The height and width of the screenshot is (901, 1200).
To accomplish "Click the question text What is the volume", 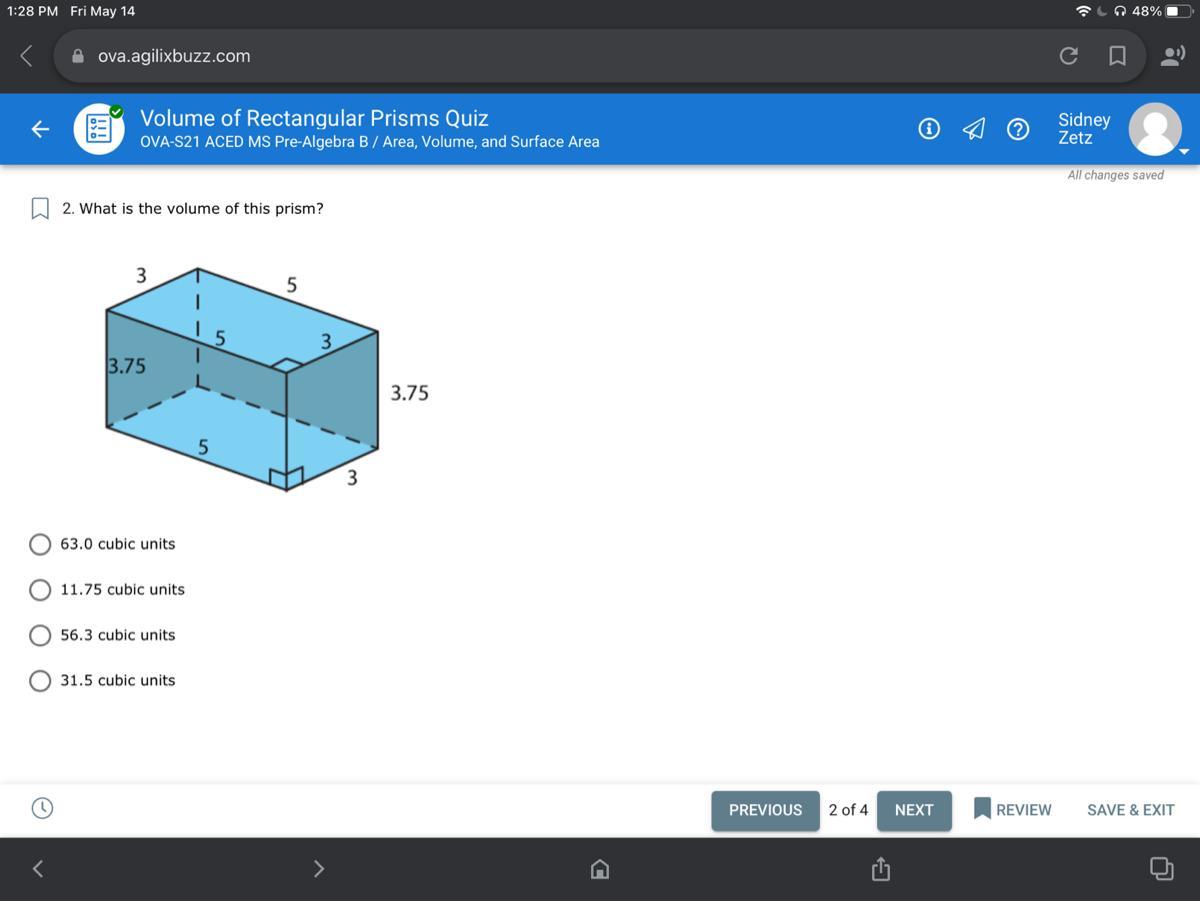I will coord(201,209).
